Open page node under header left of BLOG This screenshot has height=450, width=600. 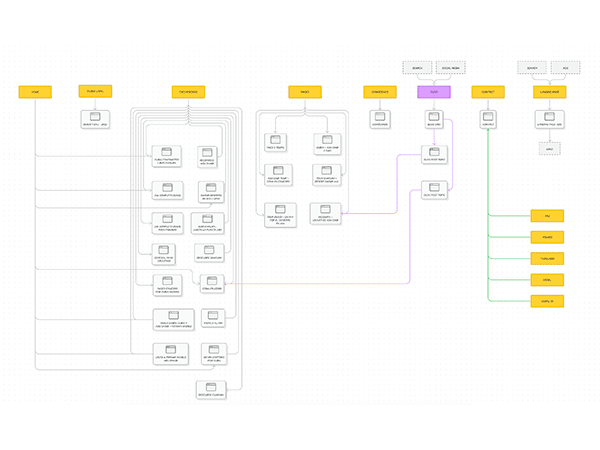coord(380,119)
